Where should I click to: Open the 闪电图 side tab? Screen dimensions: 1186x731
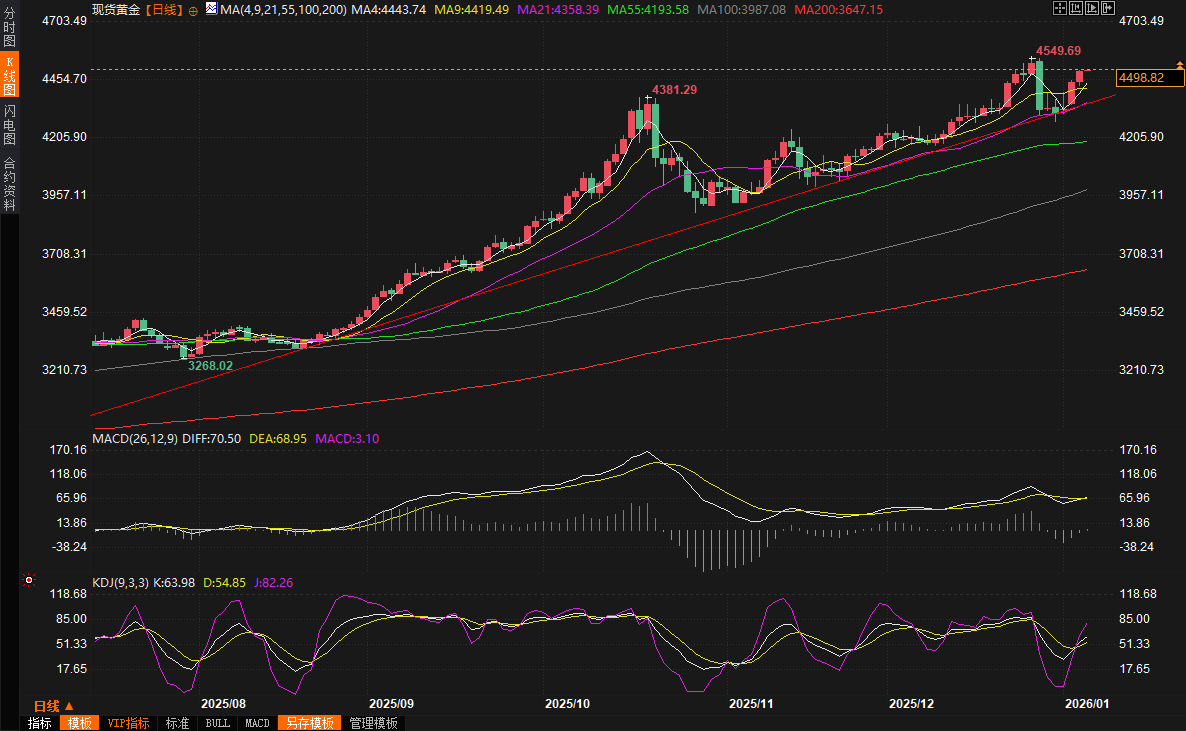(x=10, y=124)
